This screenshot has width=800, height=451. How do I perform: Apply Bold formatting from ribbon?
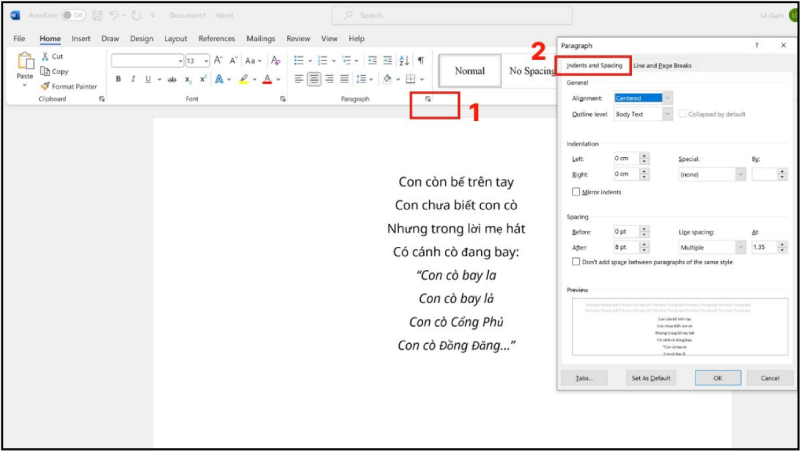(x=118, y=79)
